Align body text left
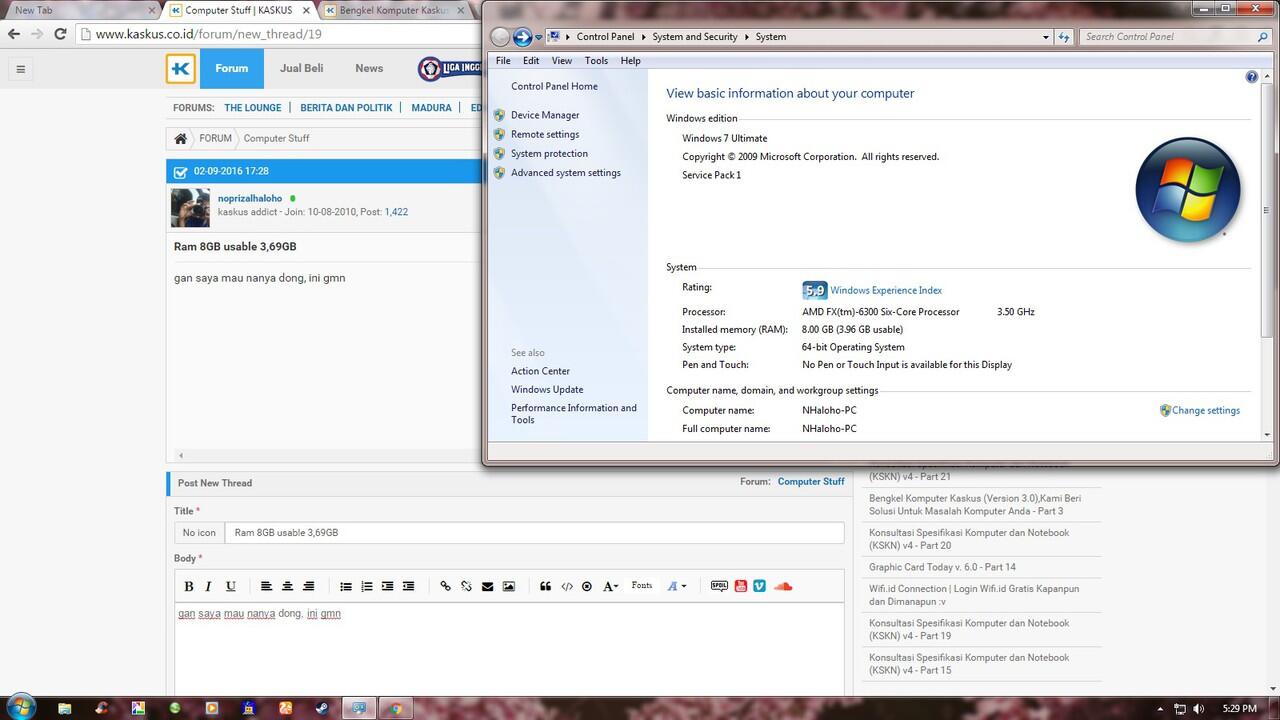 (266, 586)
